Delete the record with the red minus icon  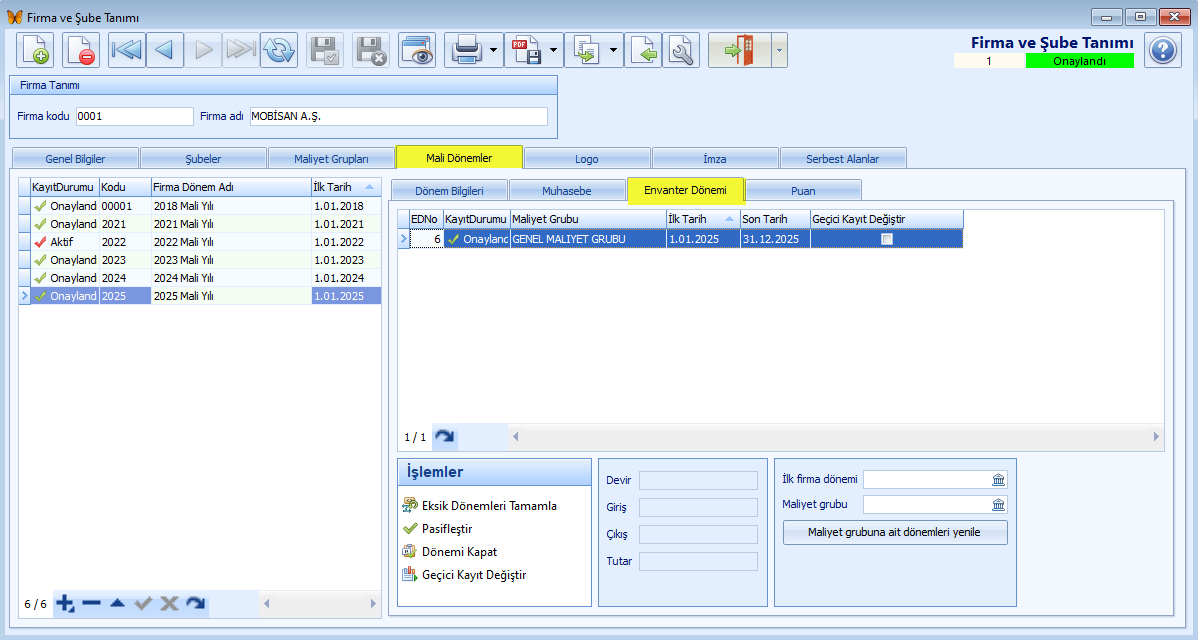click(x=81, y=50)
